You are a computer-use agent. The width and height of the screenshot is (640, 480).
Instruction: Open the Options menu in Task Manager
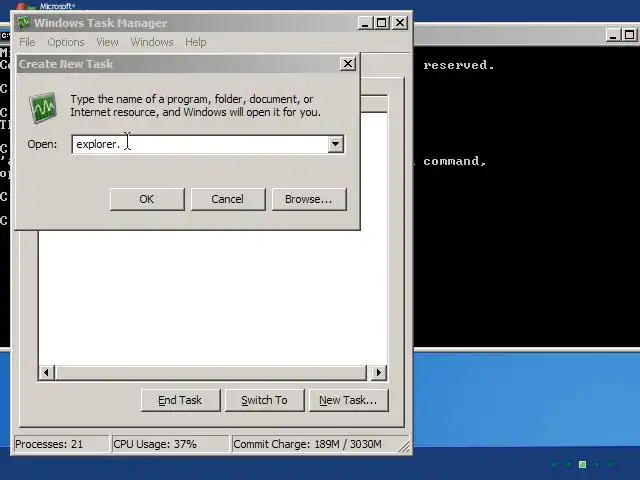66,42
